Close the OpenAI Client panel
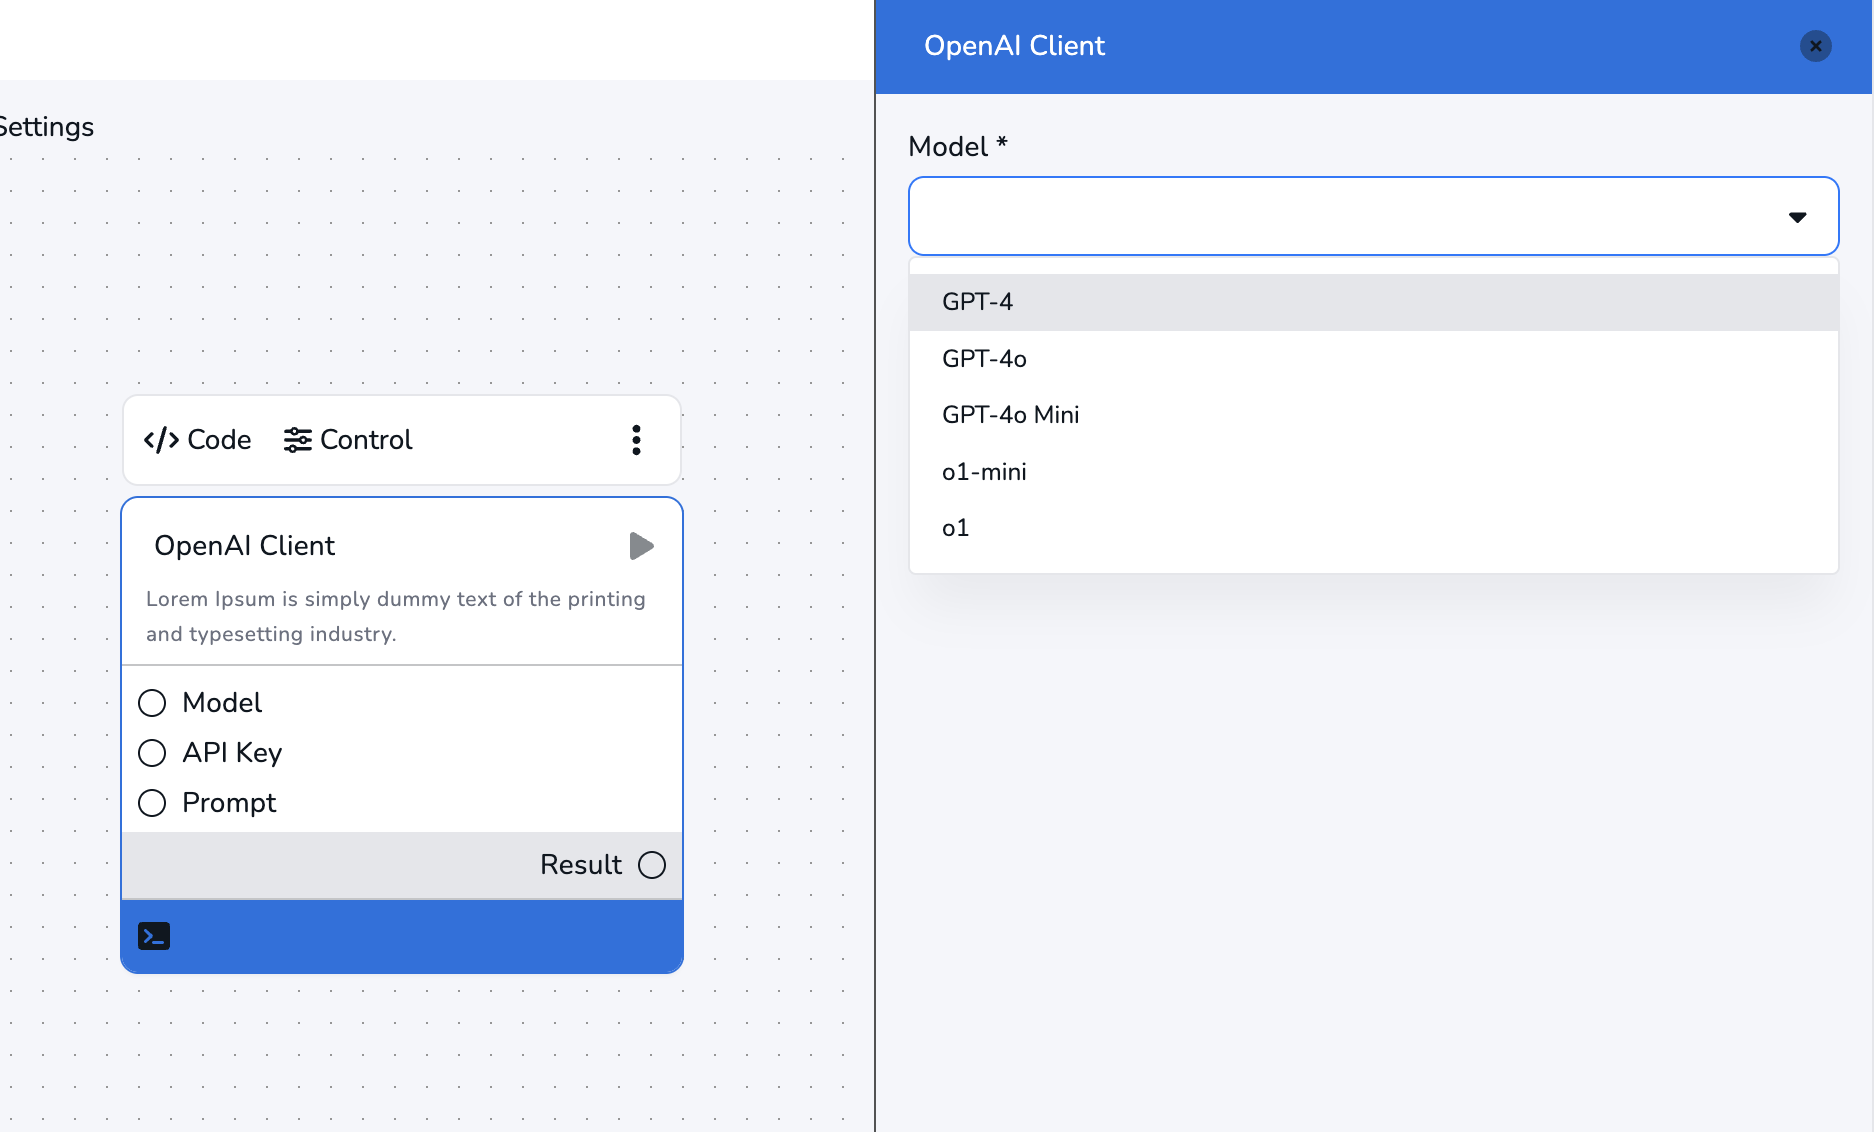The image size is (1874, 1132). [1815, 46]
